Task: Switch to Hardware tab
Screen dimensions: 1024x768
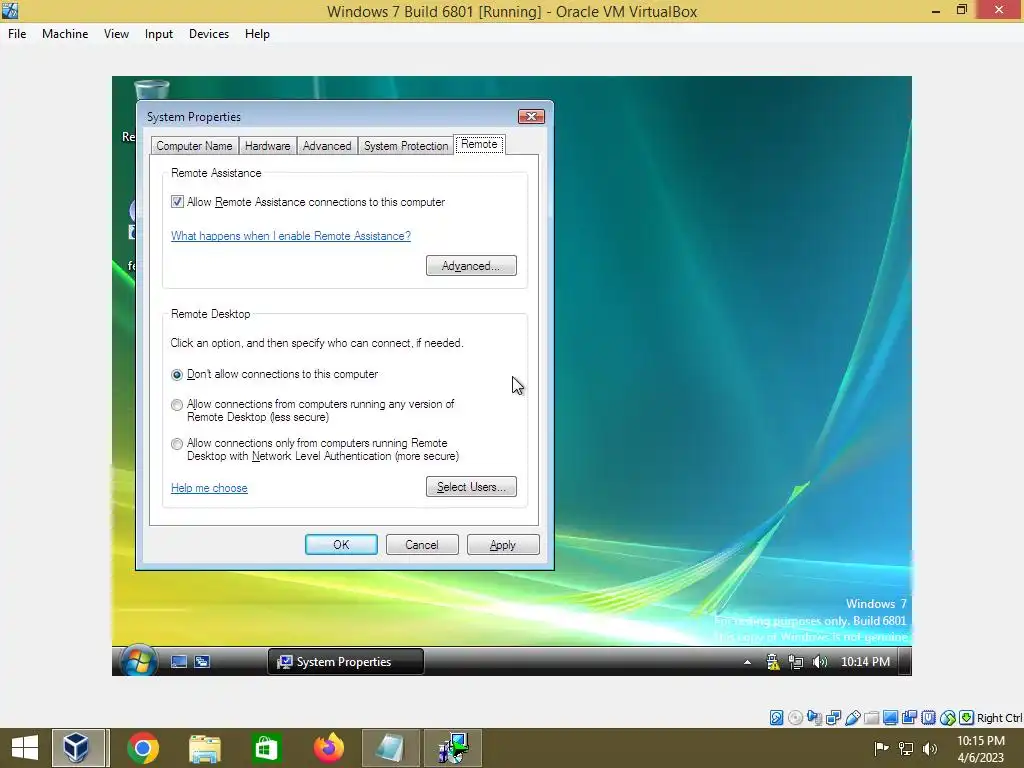Action: (267, 146)
